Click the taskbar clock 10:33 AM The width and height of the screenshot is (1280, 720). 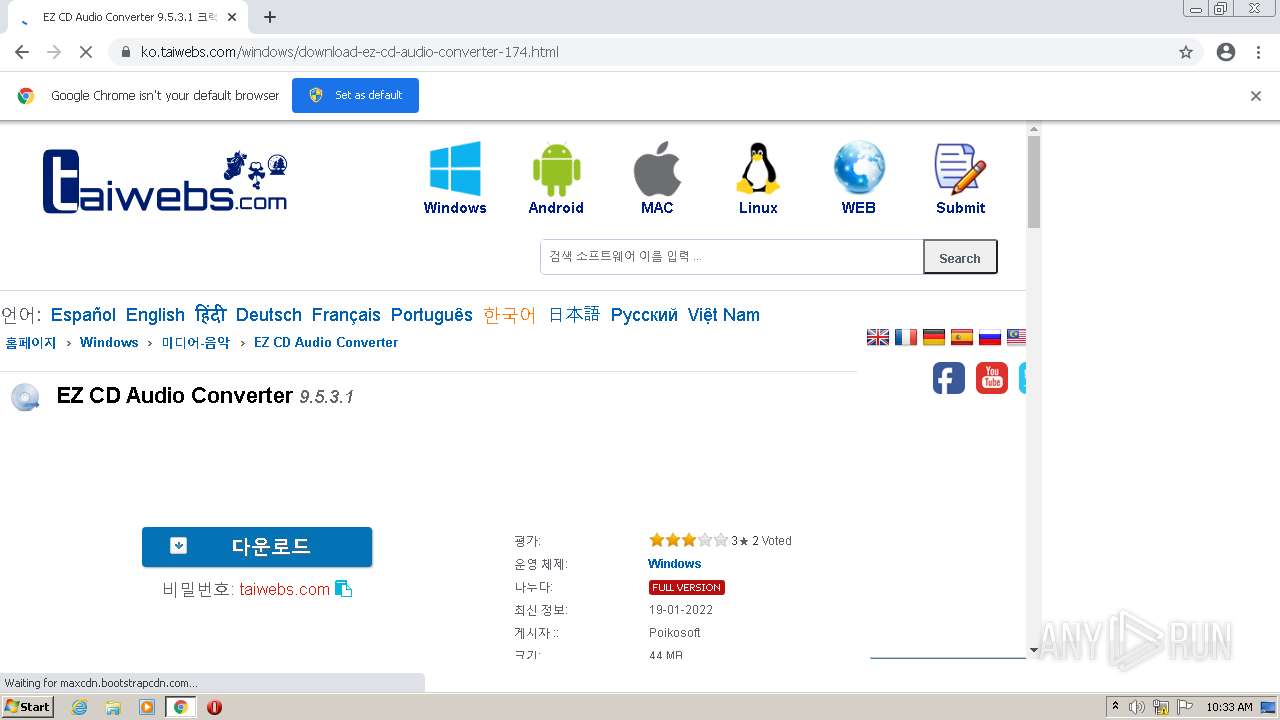[1229, 707]
